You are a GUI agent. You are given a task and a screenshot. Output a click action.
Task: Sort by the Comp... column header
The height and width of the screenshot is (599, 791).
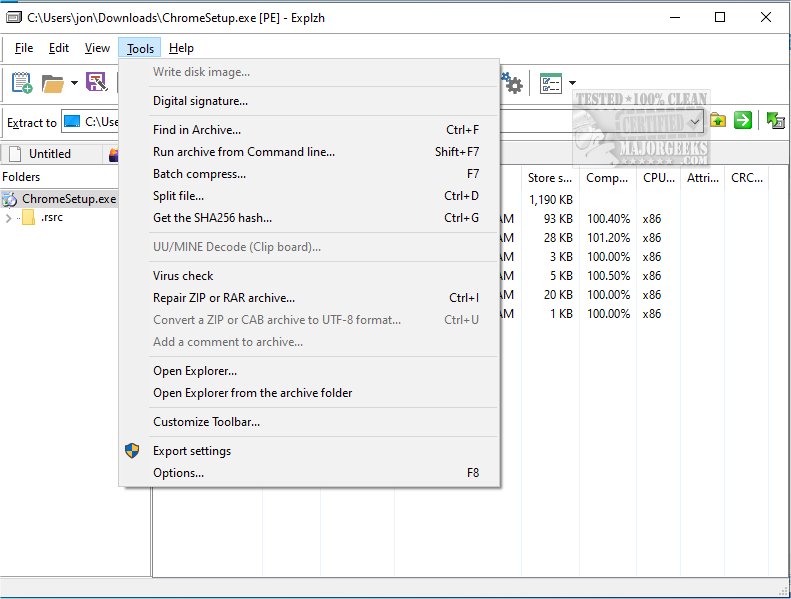click(607, 178)
